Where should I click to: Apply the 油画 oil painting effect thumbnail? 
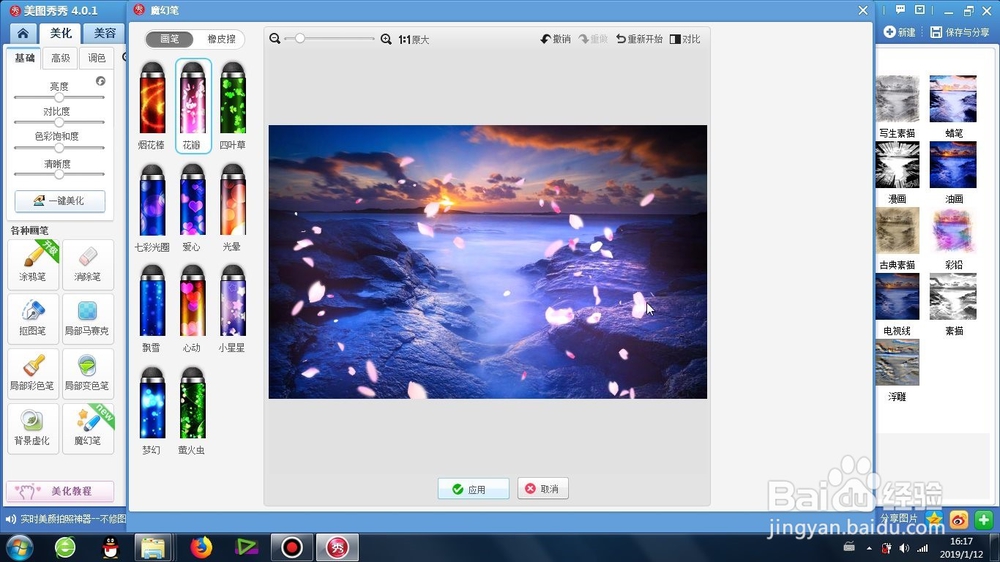click(953, 165)
